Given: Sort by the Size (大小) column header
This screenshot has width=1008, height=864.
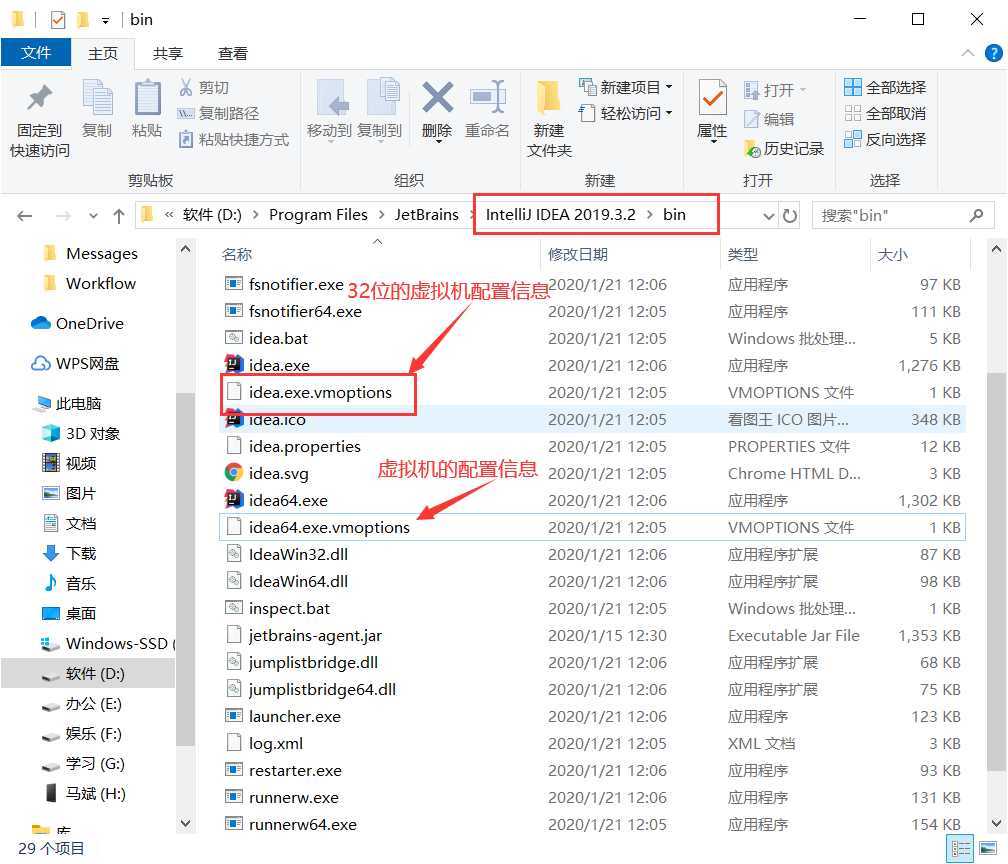Looking at the screenshot, I should (892, 255).
